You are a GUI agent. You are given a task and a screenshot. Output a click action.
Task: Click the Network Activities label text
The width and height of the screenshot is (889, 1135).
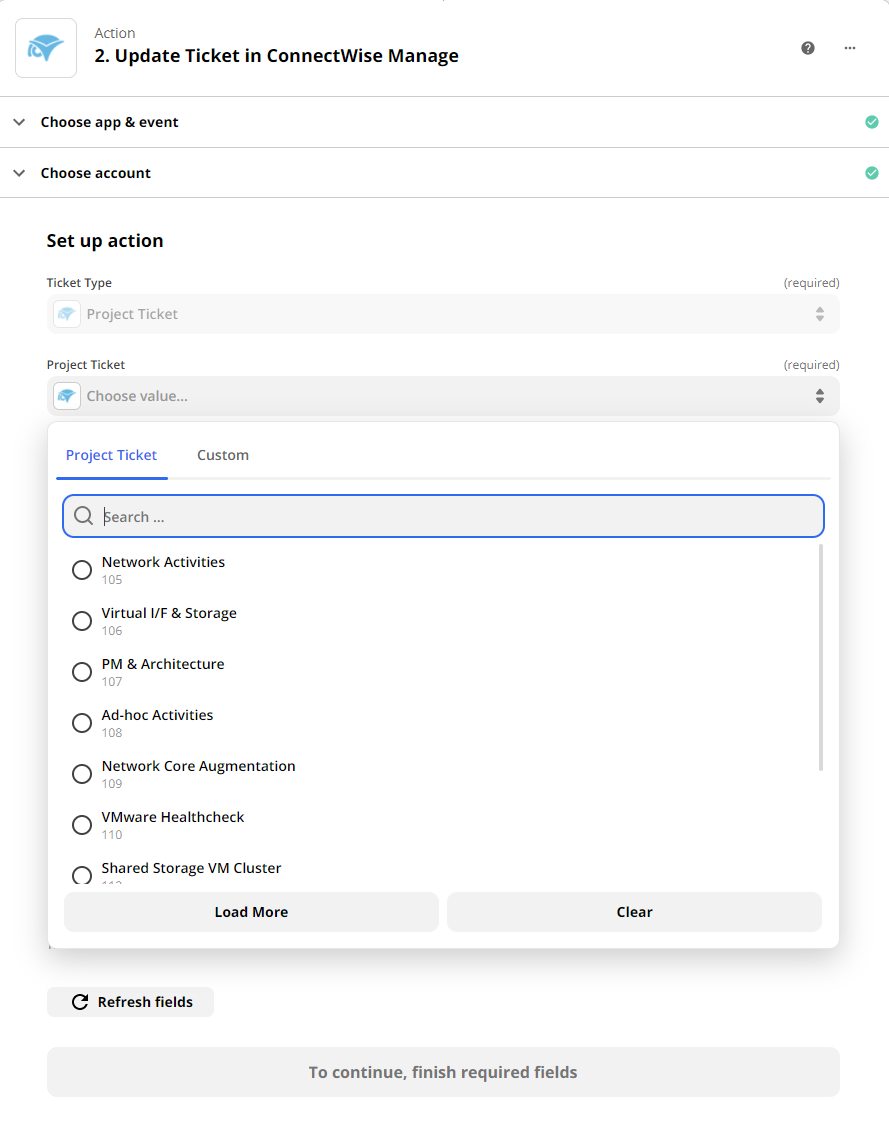(x=163, y=562)
